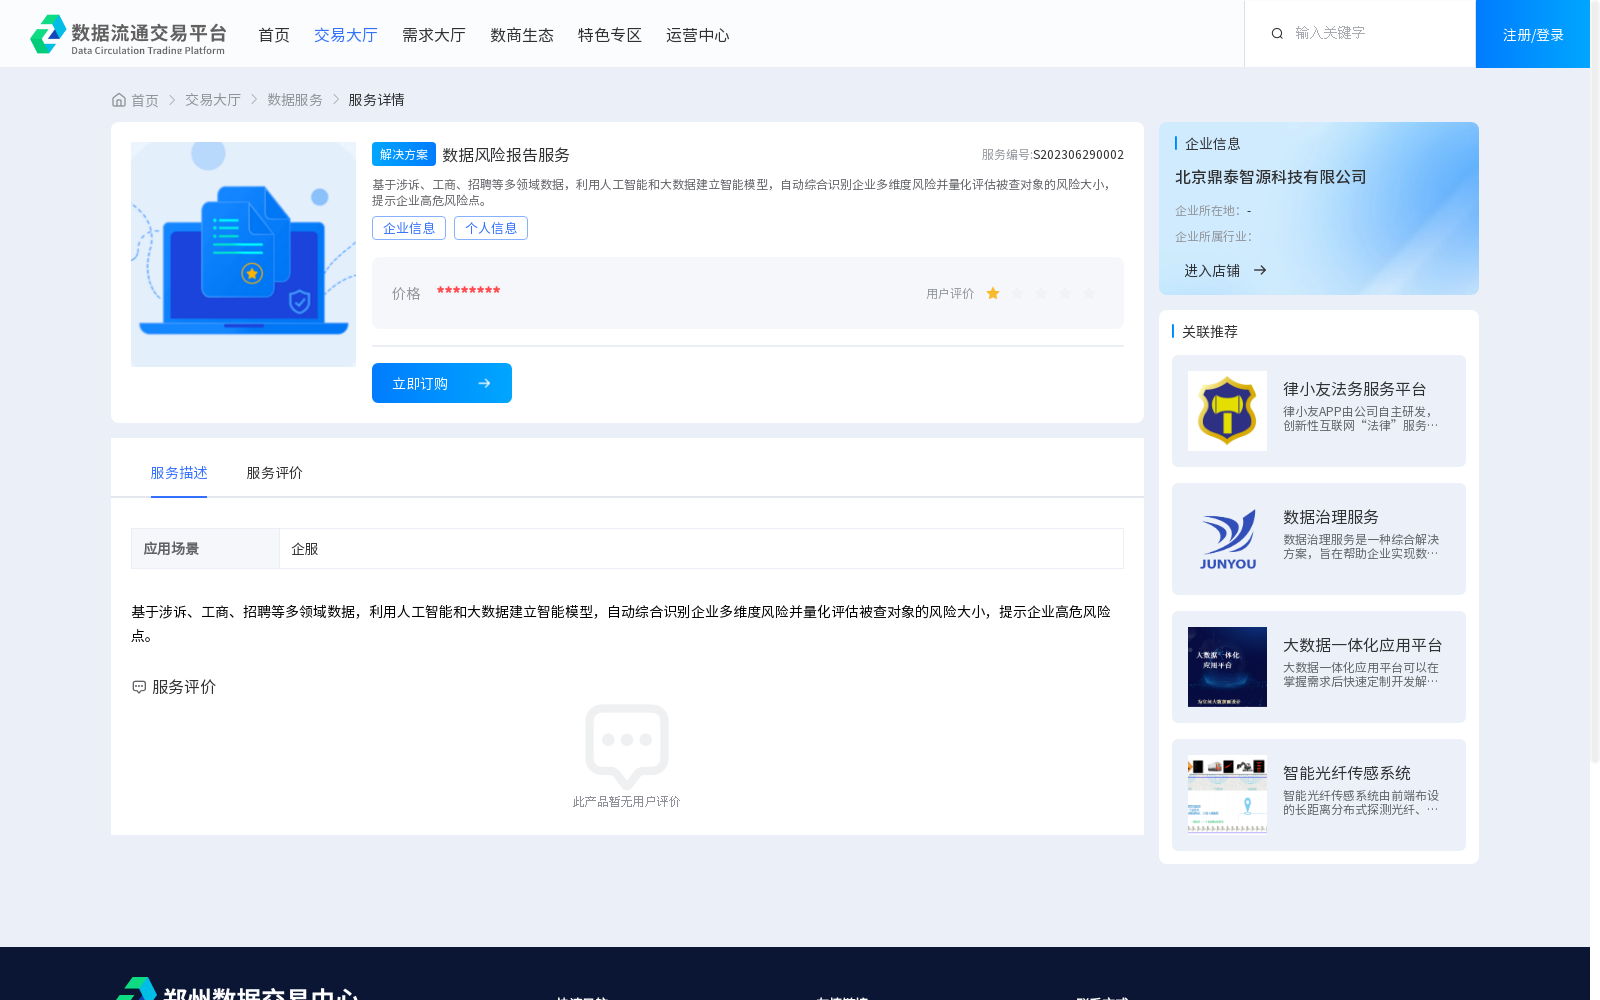Click the home icon in breadcrumb
The image size is (1600, 1000).
(x=119, y=100)
